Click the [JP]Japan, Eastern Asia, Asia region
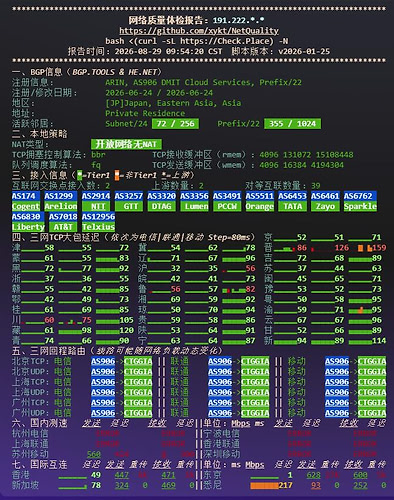Screen dimensions: 394x500 pos(173,103)
